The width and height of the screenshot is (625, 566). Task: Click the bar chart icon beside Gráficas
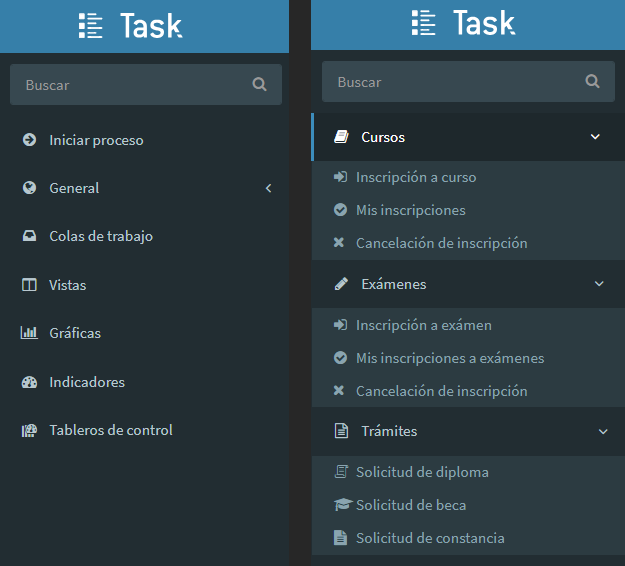pos(29,333)
